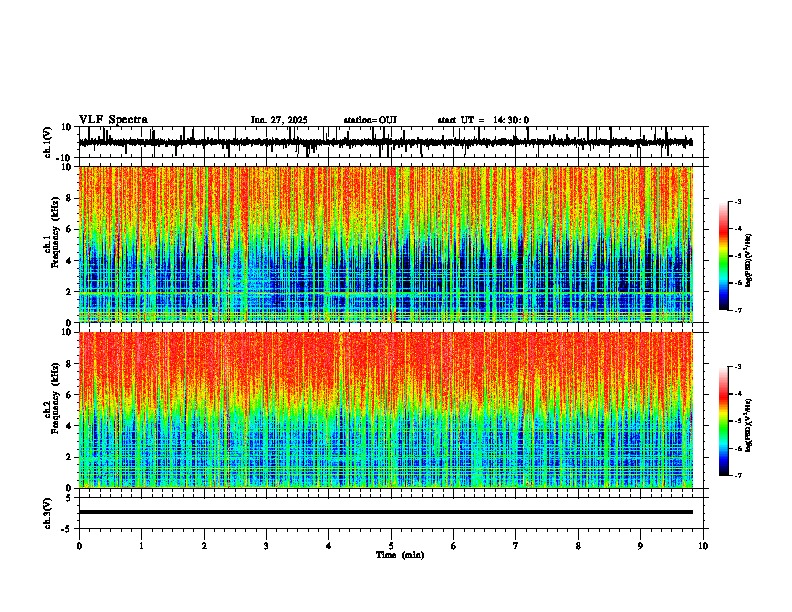Viewport: 792px width, 612px height.
Task: Click ch.1 frequency axis "2" kHz tick label
Action: [x=70, y=292]
